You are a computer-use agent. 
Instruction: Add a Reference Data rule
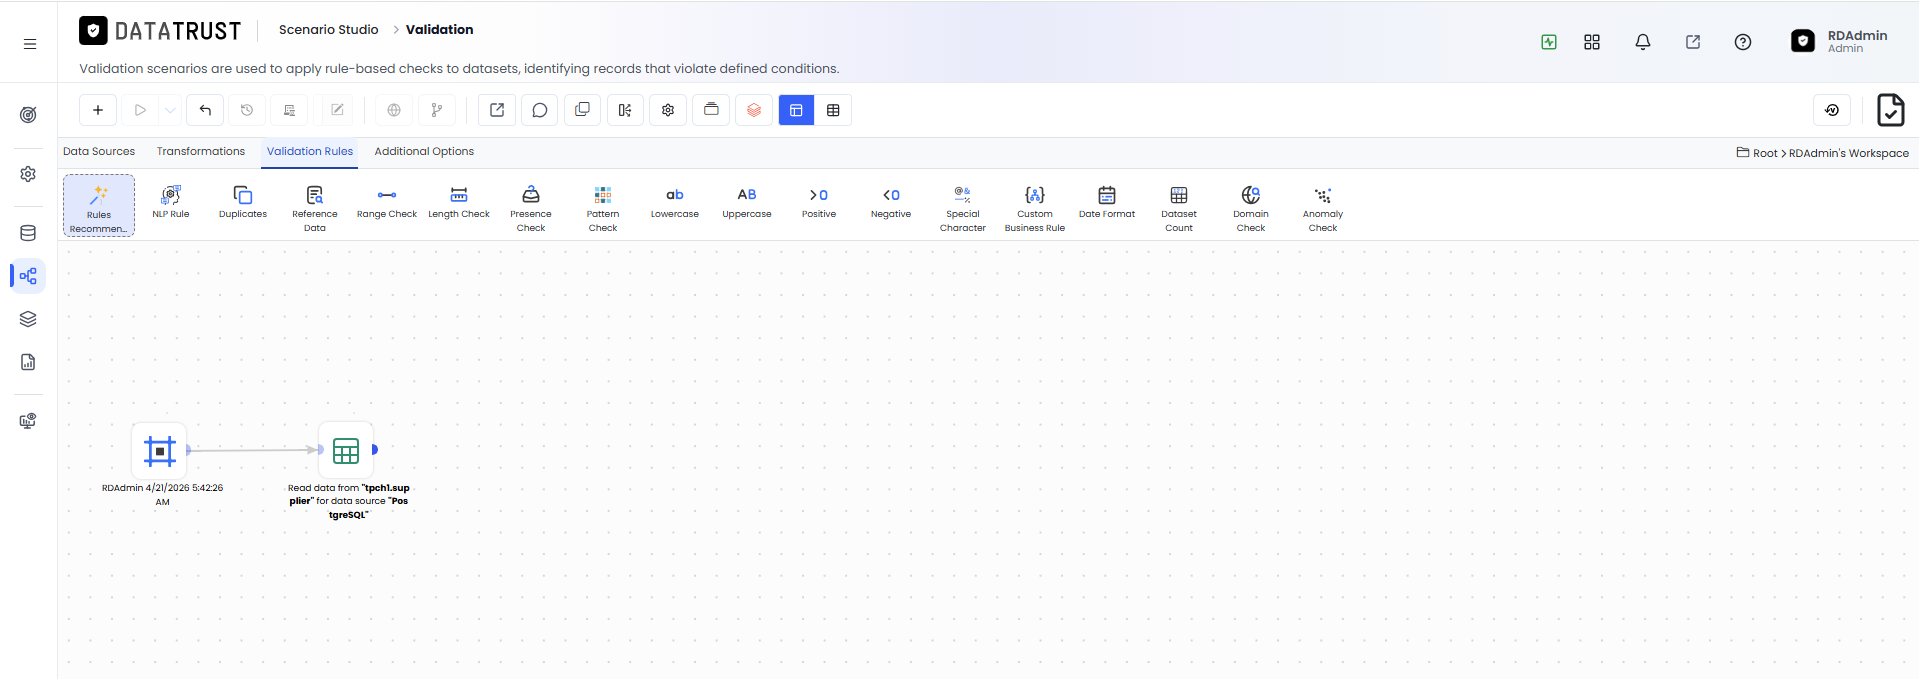click(x=315, y=208)
